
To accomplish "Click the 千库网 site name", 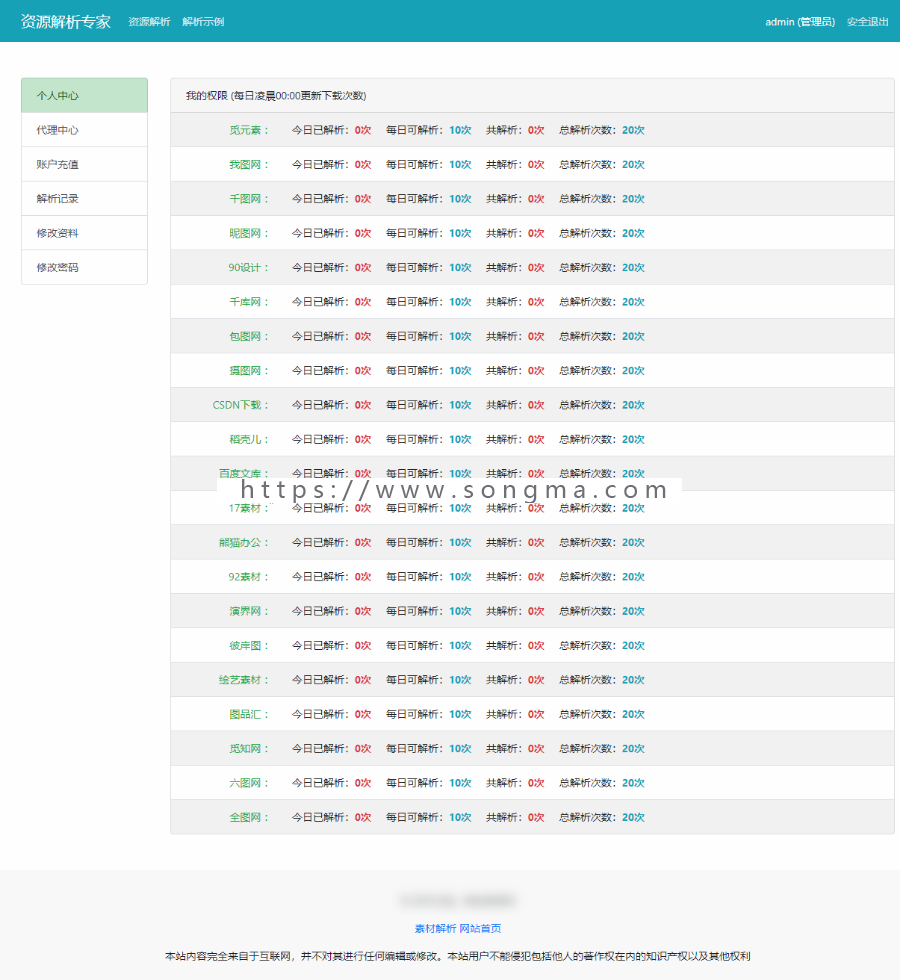I will 249,302.
